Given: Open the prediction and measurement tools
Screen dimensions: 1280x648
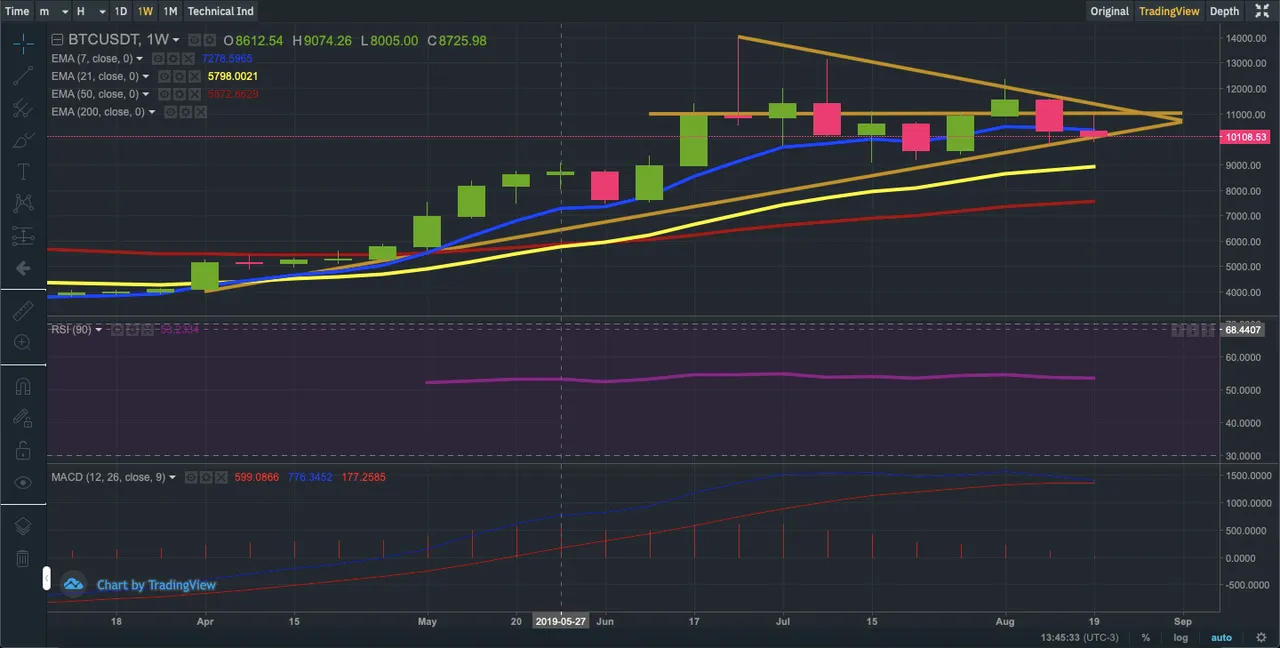Looking at the screenshot, I should click(x=22, y=236).
